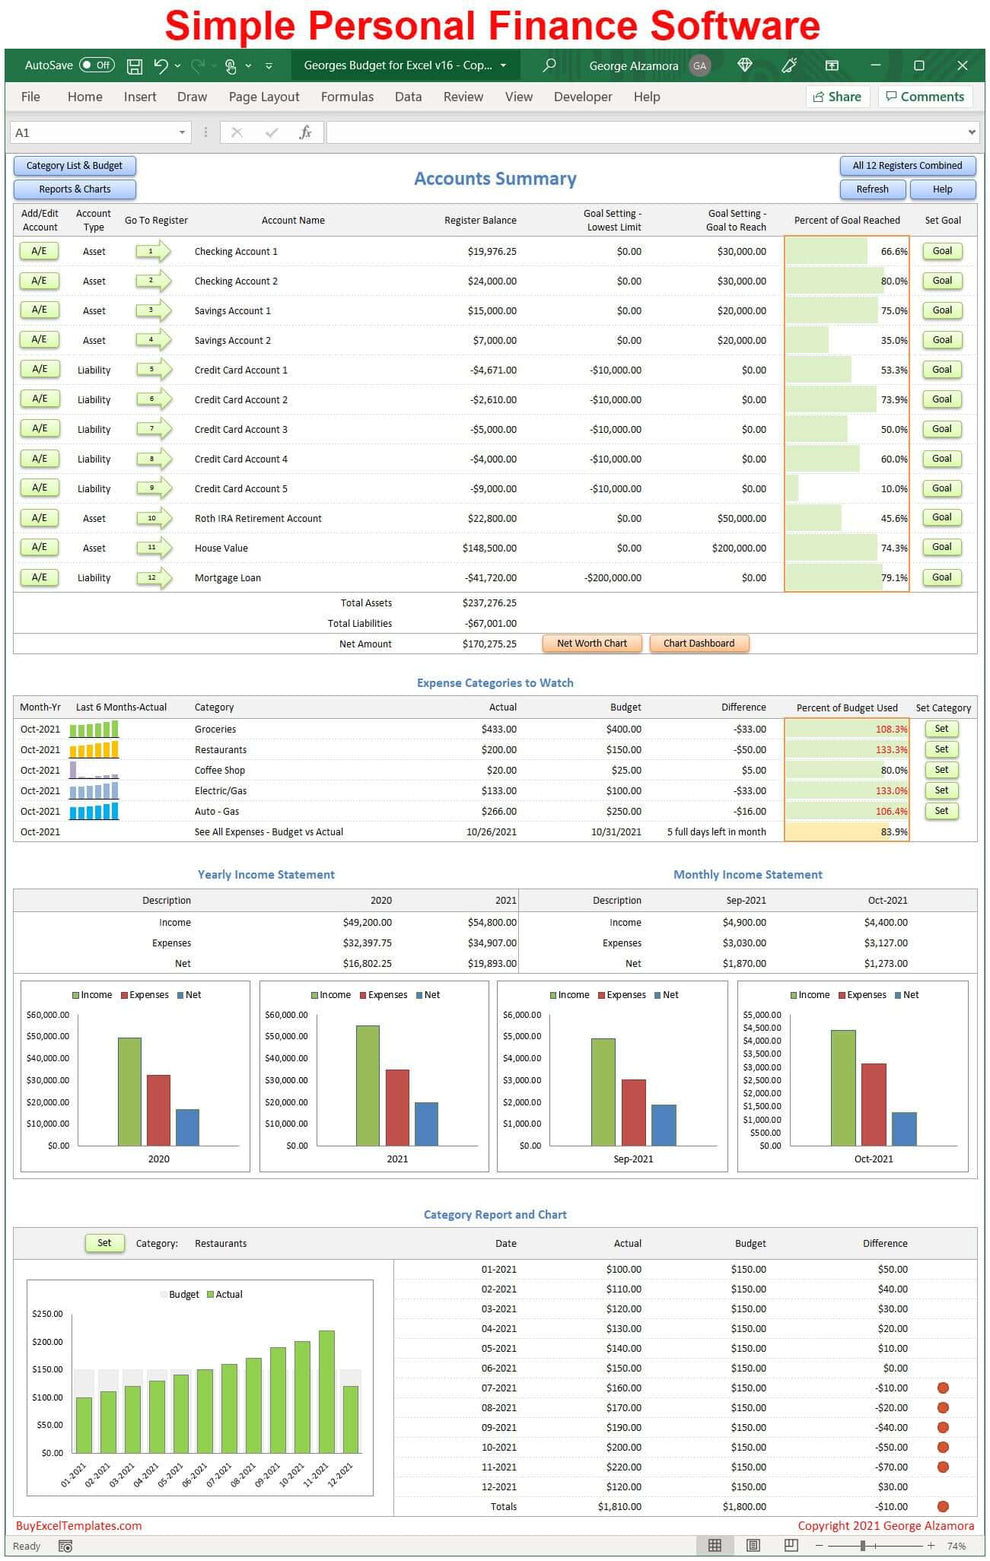This screenshot has width=990, height=1561.
Task: Turn AutoSave on
Action: [x=97, y=64]
